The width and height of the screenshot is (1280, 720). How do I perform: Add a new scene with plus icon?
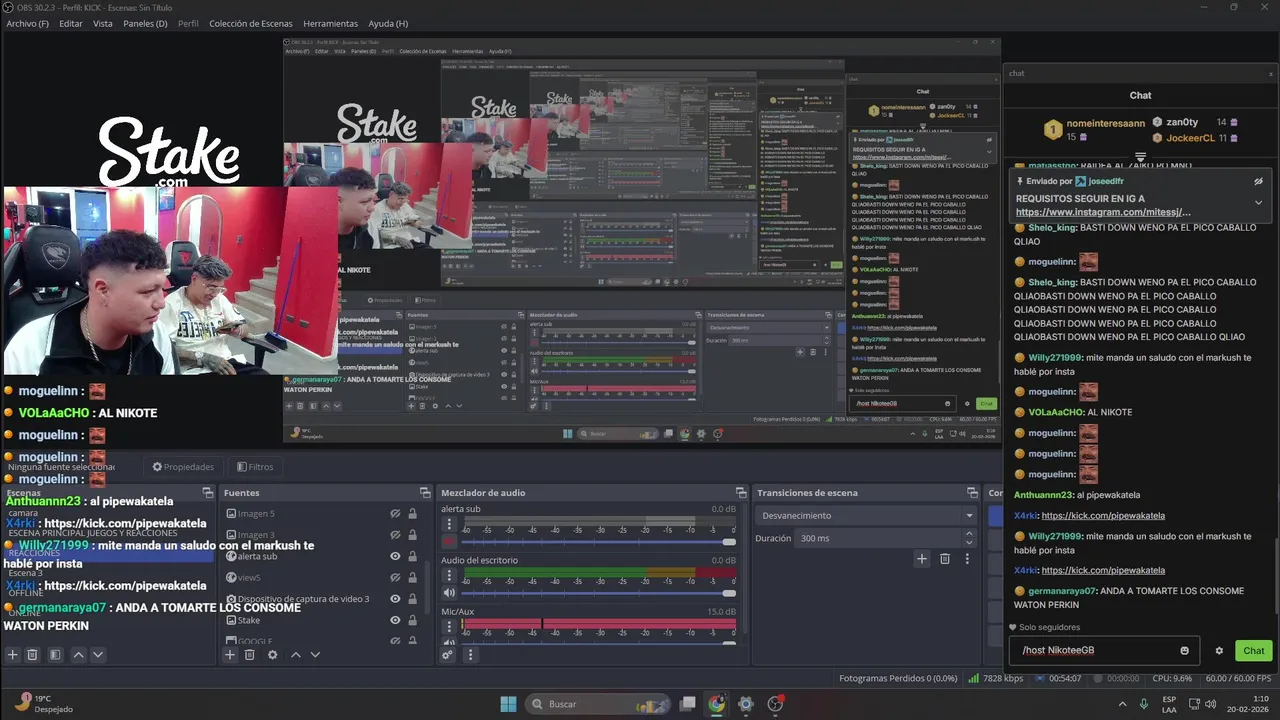point(13,655)
